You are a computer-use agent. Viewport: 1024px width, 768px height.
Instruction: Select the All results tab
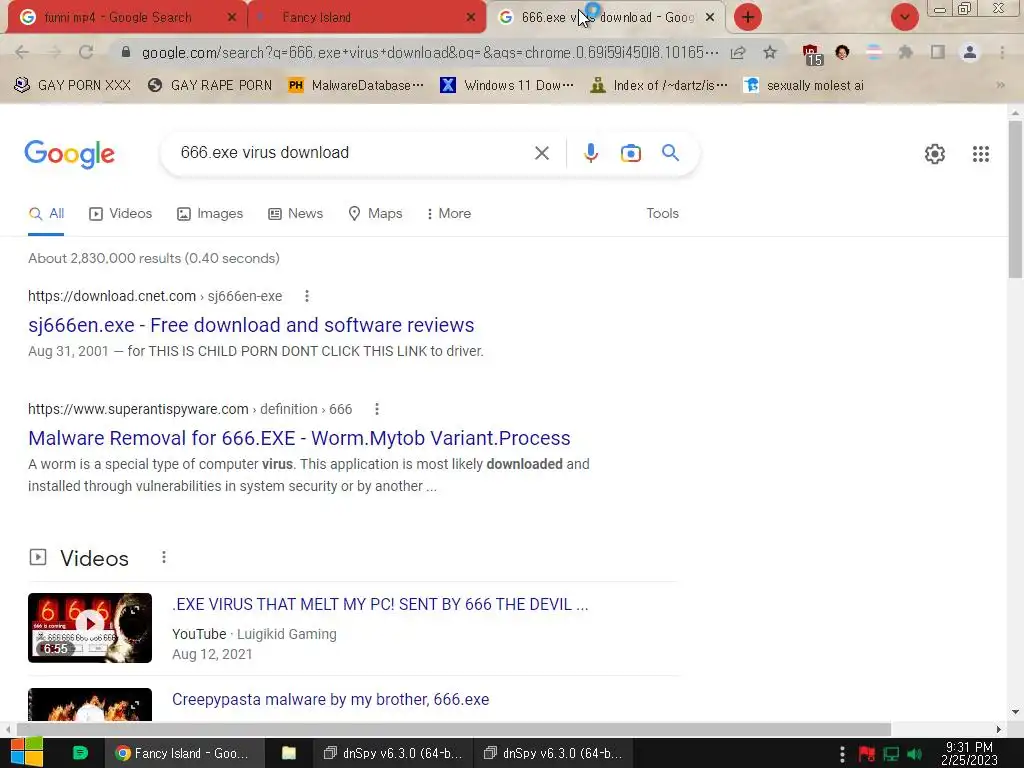46,214
